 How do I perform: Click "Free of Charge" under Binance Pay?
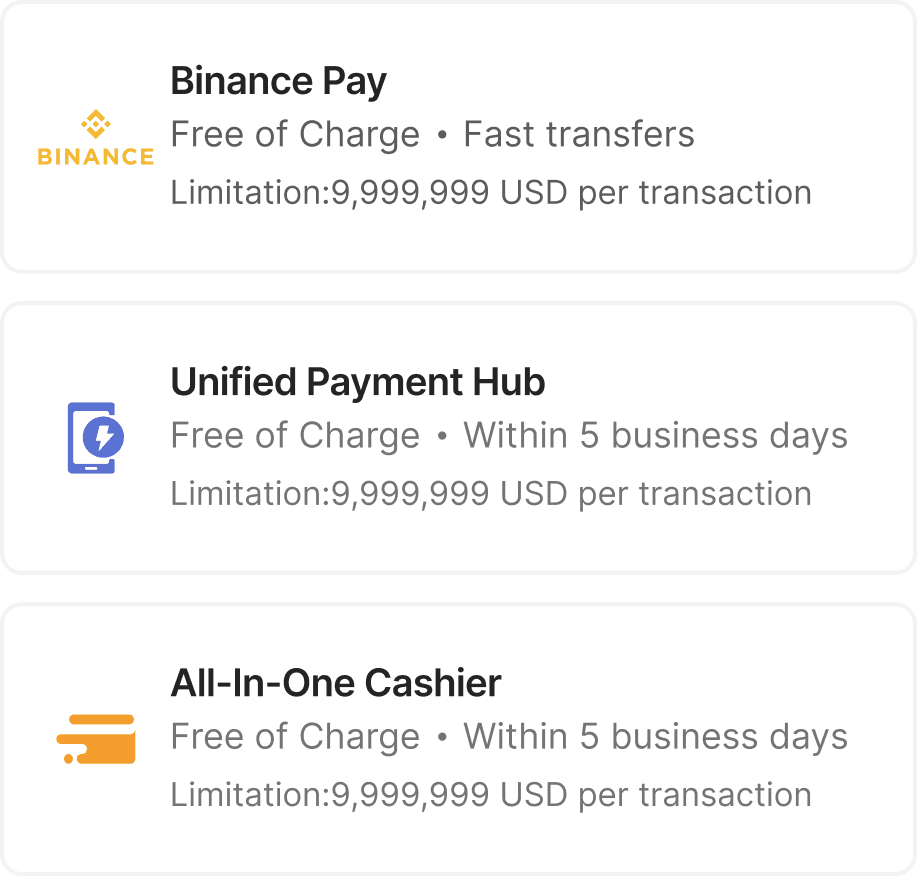[x=295, y=135]
